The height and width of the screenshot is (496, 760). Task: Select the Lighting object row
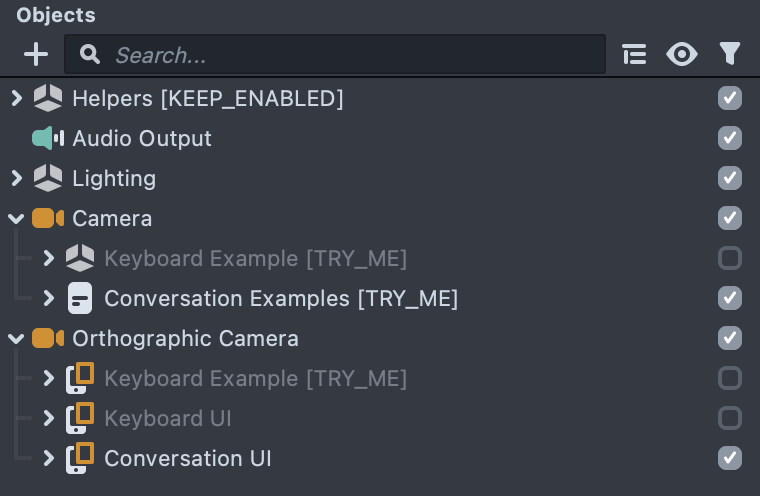(114, 178)
